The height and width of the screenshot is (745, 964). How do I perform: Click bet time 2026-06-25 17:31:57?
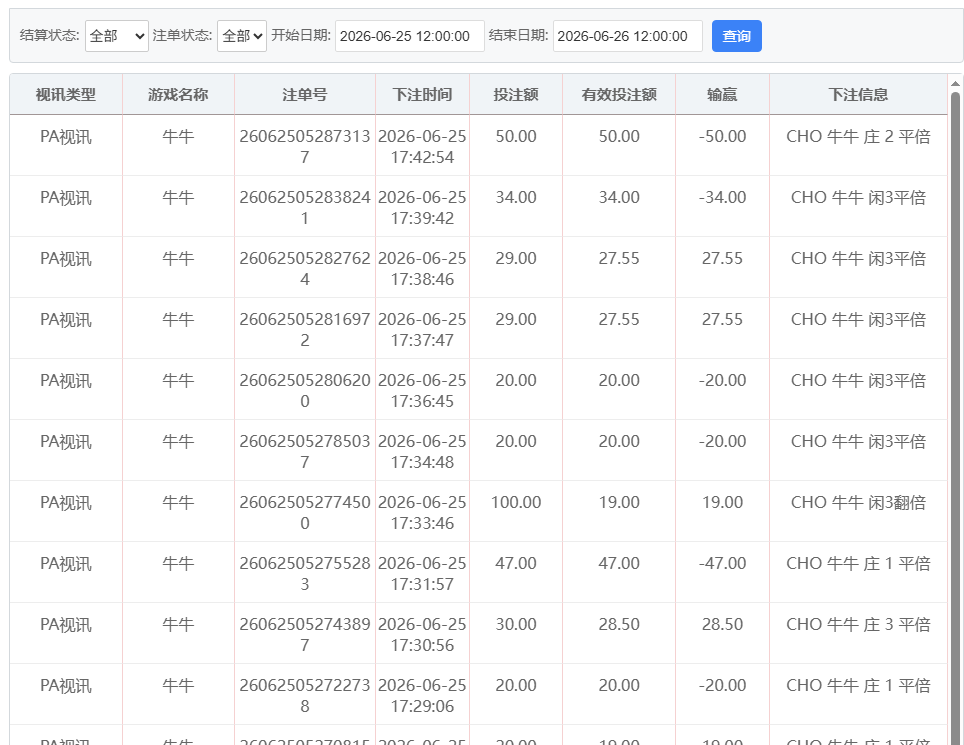(x=422, y=573)
